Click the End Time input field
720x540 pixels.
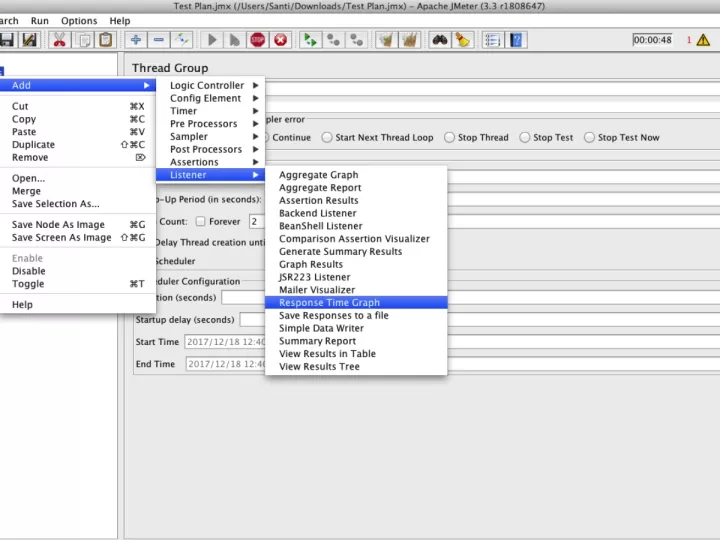[226, 364]
